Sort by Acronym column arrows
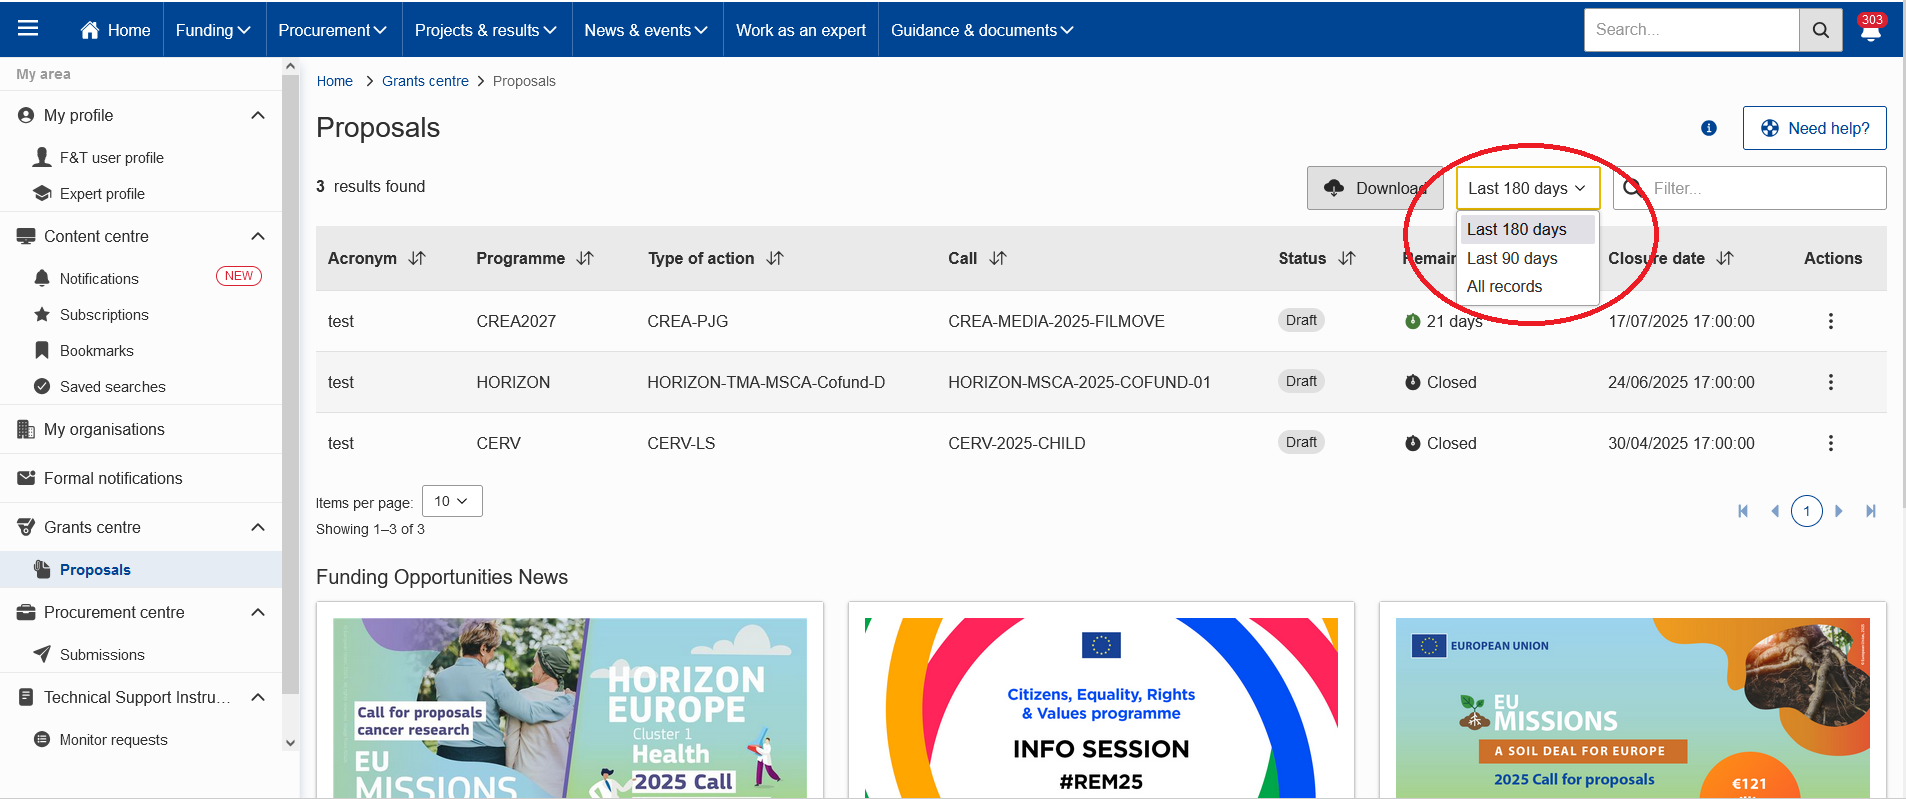 418,258
